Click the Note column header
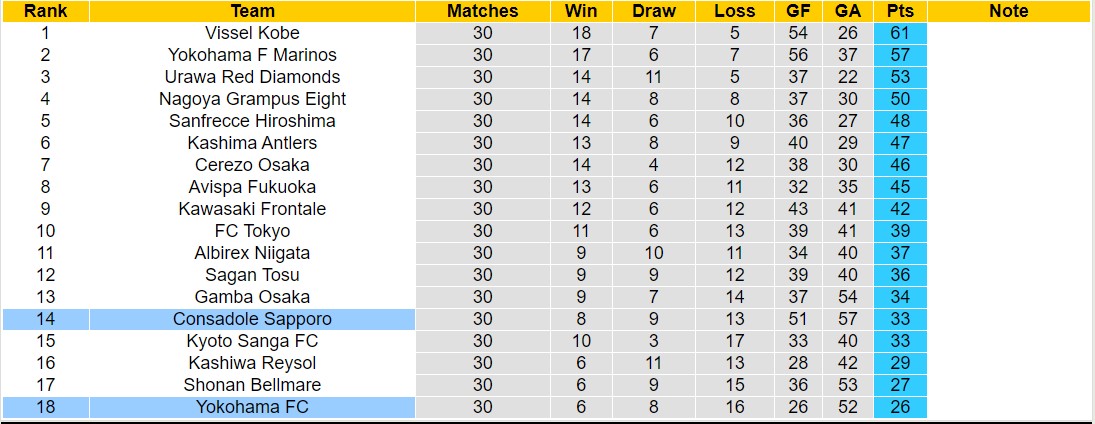 point(1008,11)
